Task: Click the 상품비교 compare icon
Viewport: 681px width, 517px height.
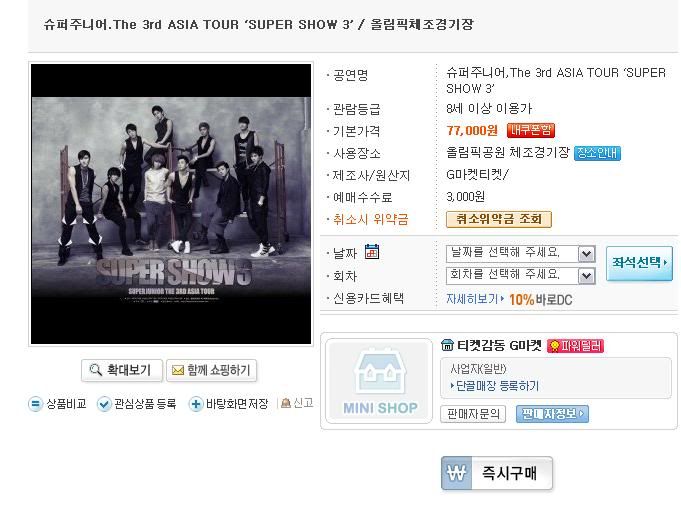Action: (x=35, y=404)
